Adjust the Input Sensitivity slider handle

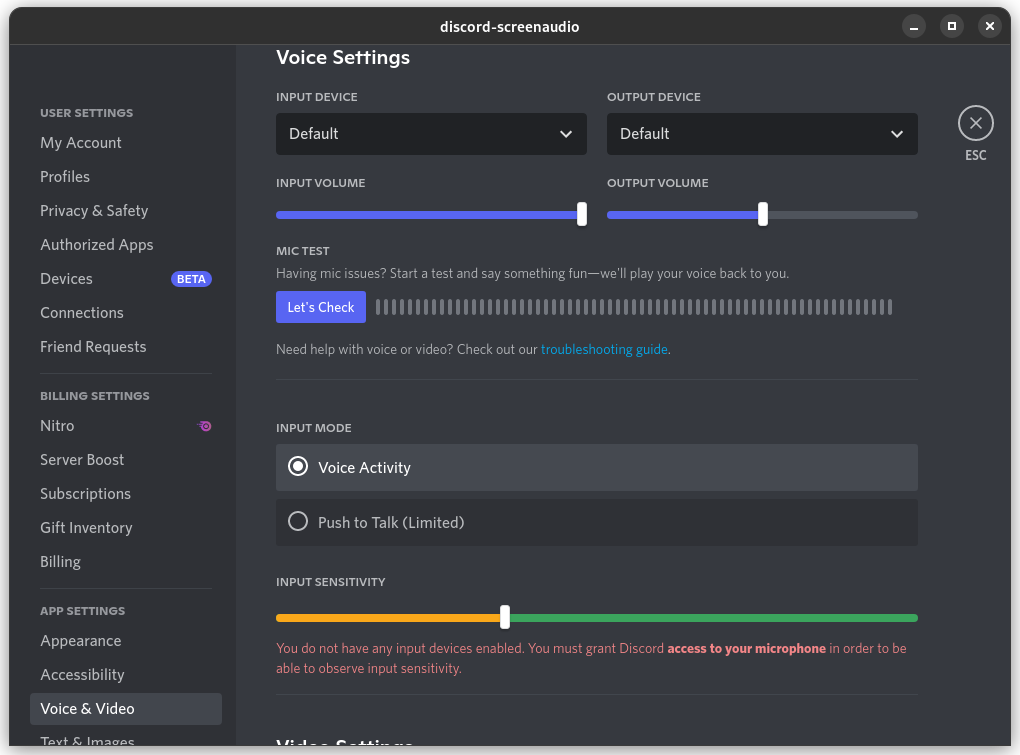(x=504, y=617)
